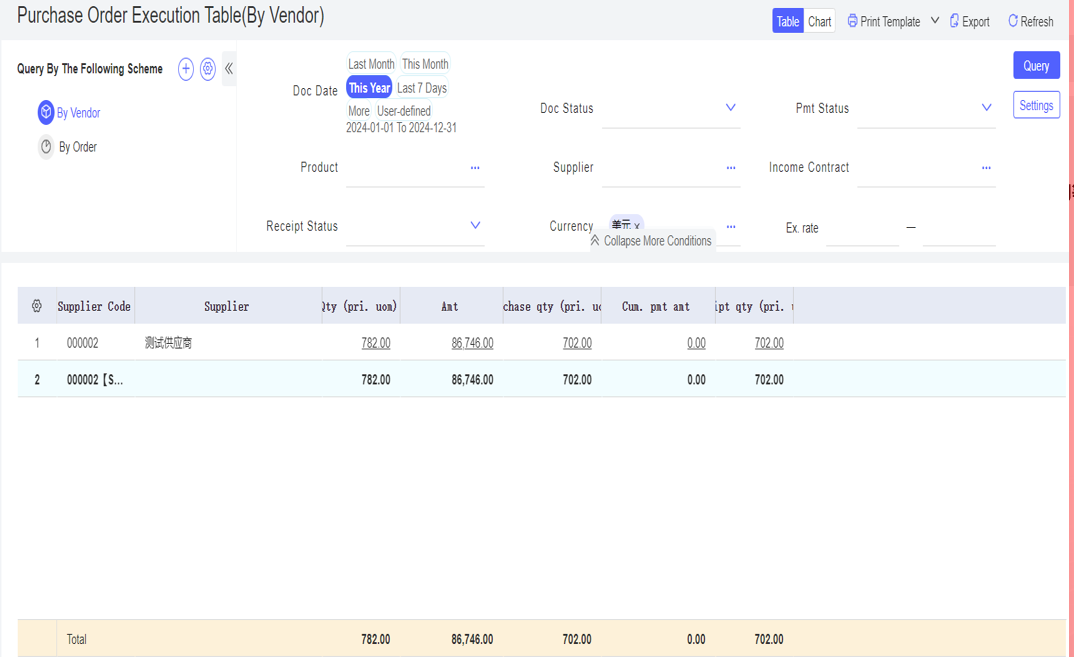Click the Export icon
This screenshot has height=657, width=1074.
pyautogui.click(x=954, y=21)
